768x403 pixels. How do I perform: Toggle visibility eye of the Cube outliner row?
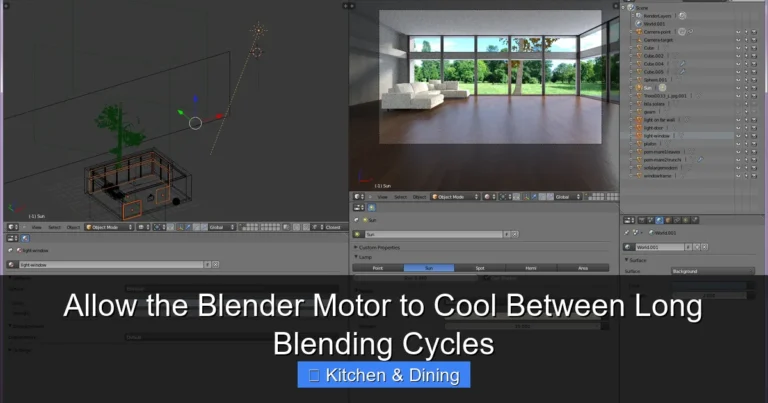[x=738, y=48]
